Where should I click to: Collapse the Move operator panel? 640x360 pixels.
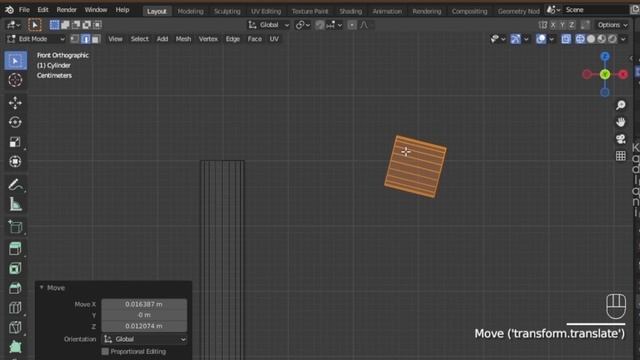(x=42, y=288)
